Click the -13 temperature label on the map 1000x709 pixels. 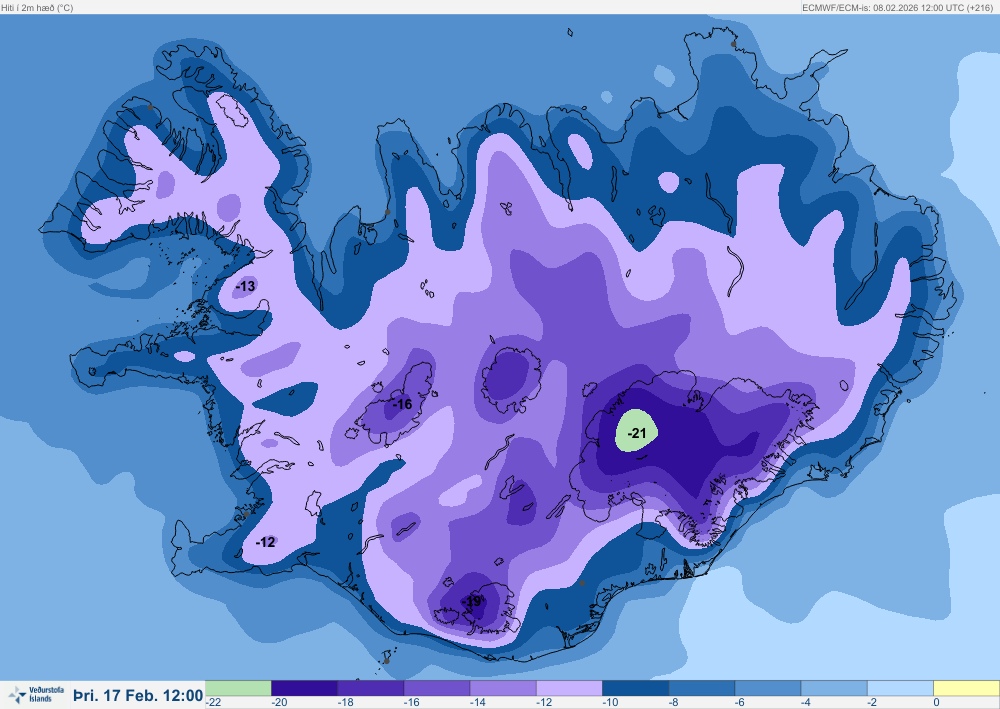(245, 286)
